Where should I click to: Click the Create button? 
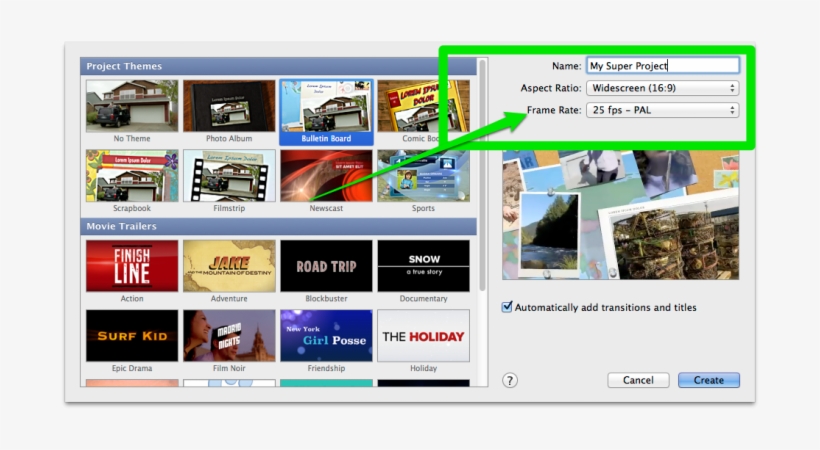click(x=709, y=380)
